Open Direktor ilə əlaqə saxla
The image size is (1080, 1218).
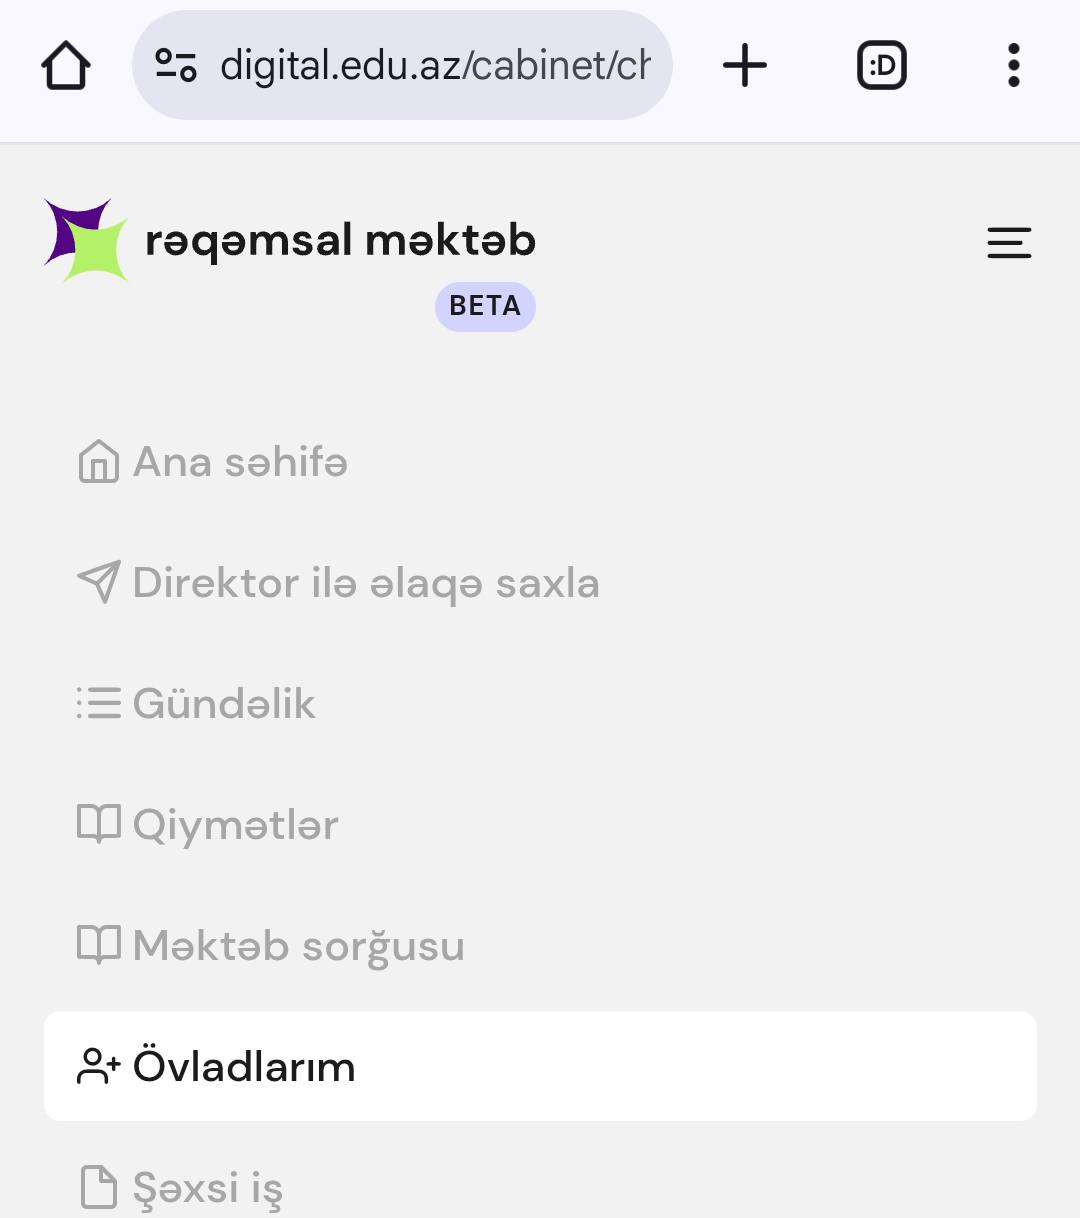click(366, 583)
